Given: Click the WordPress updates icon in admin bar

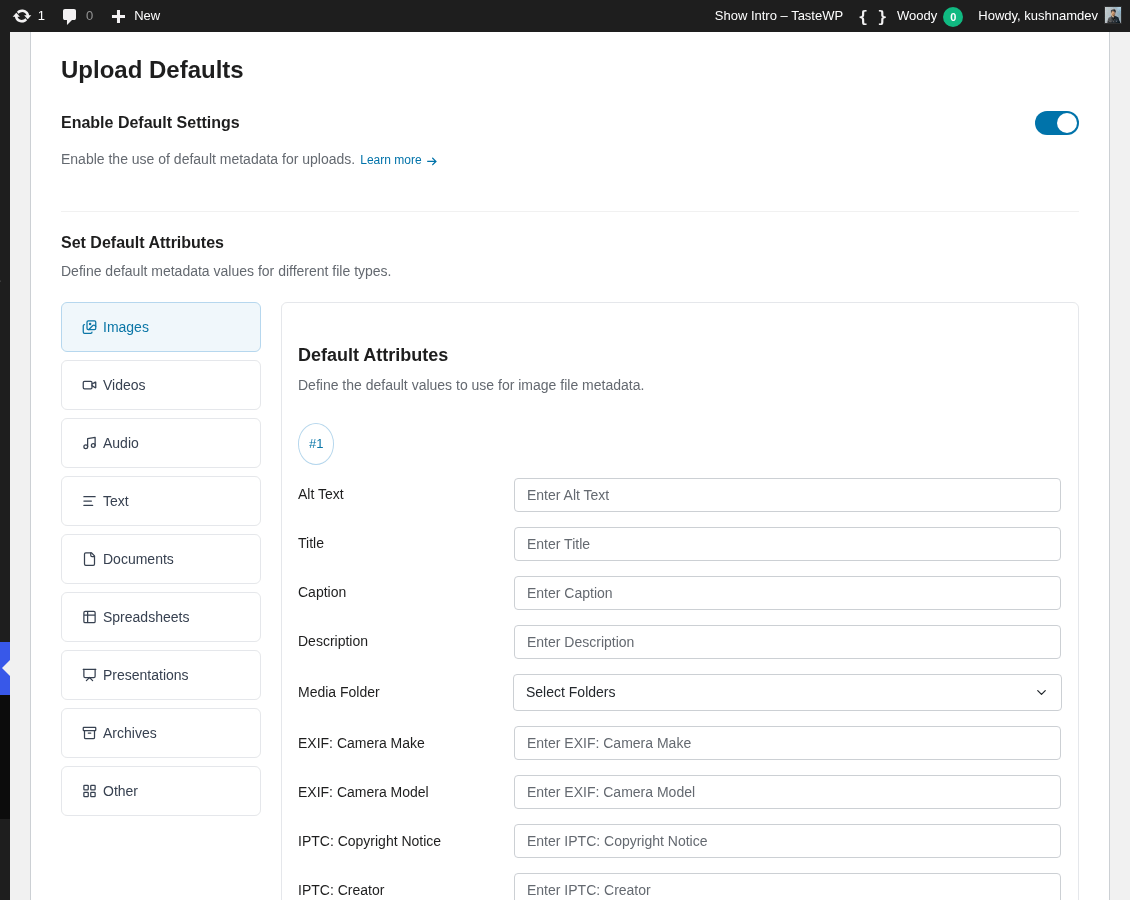Looking at the screenshot, I should coord(22,15).
